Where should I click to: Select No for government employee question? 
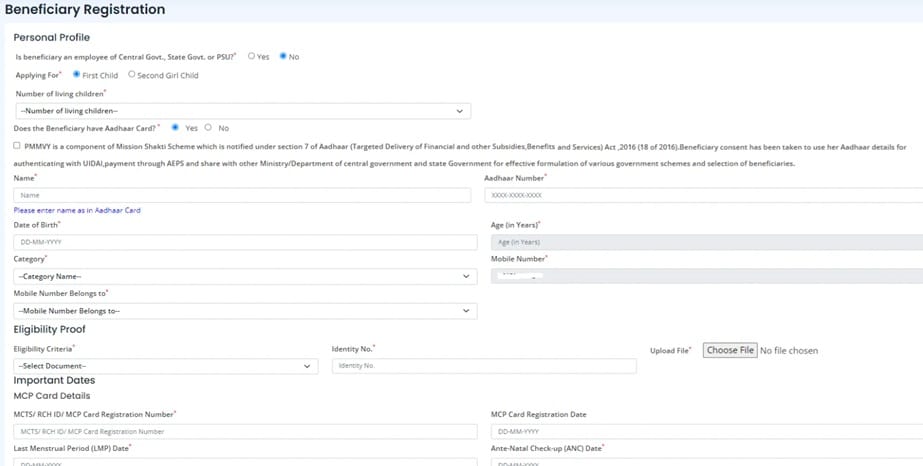283,56
